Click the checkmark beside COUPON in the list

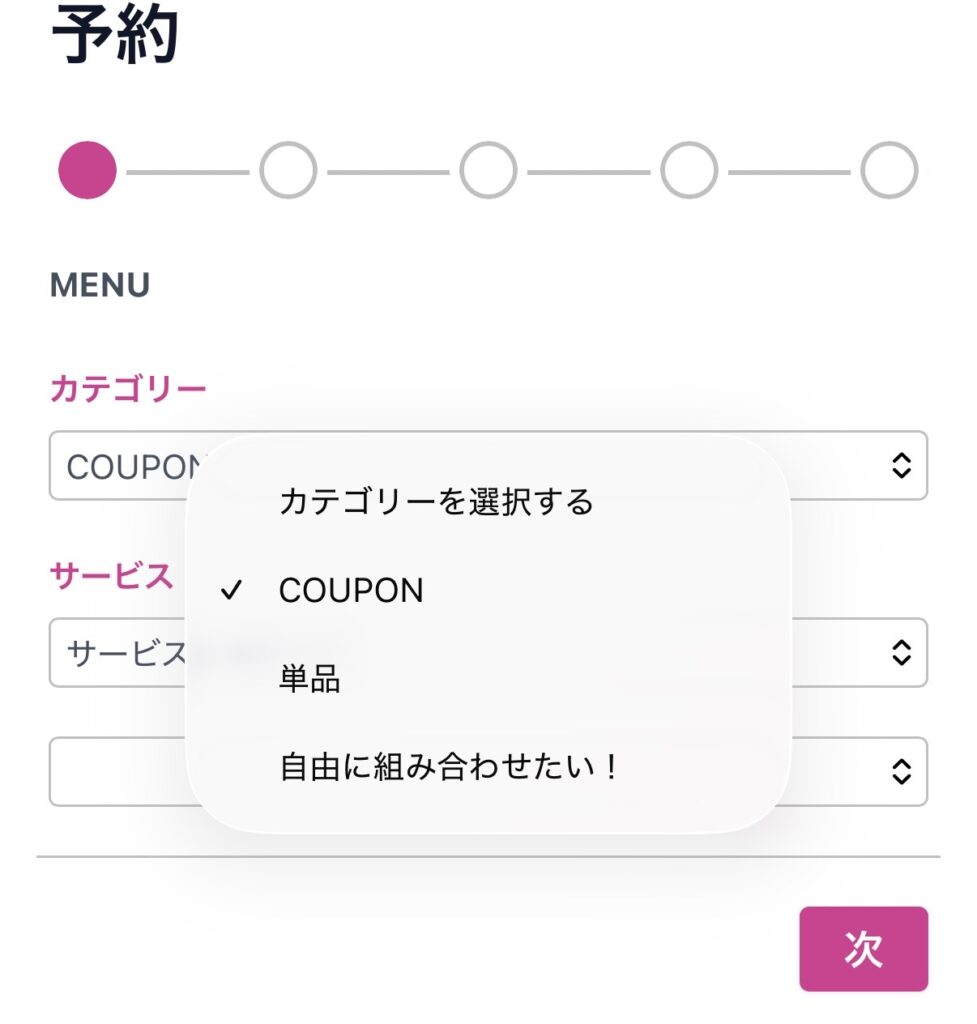(x=232, y=591)
